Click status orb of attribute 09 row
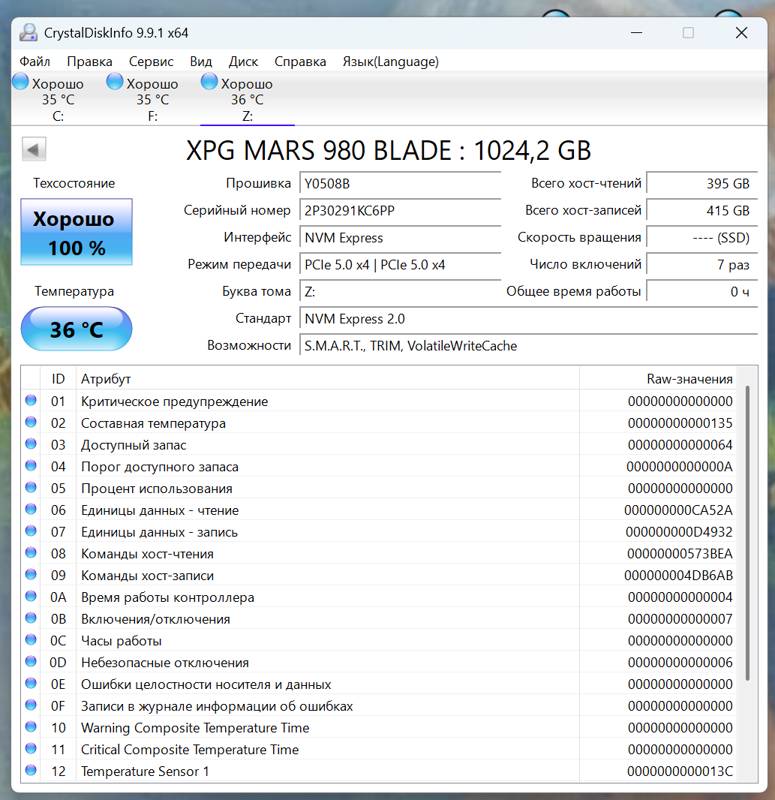 coord(31,574)
